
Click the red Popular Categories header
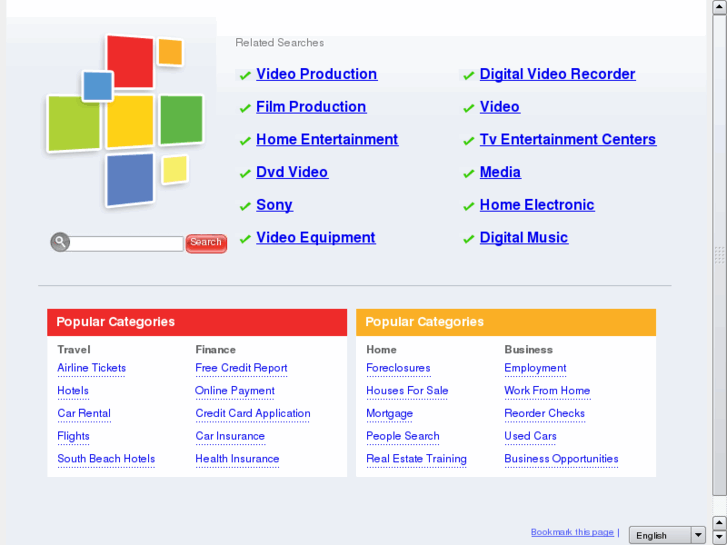coord(197,322)
